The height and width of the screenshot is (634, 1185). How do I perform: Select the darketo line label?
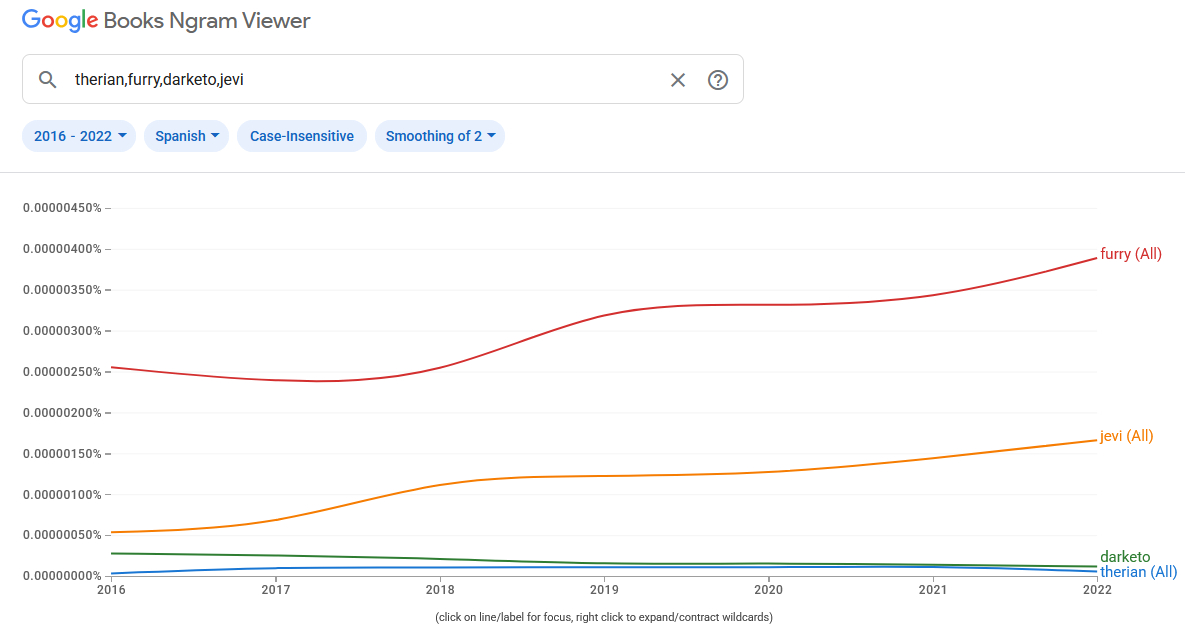click(1125, 557)
